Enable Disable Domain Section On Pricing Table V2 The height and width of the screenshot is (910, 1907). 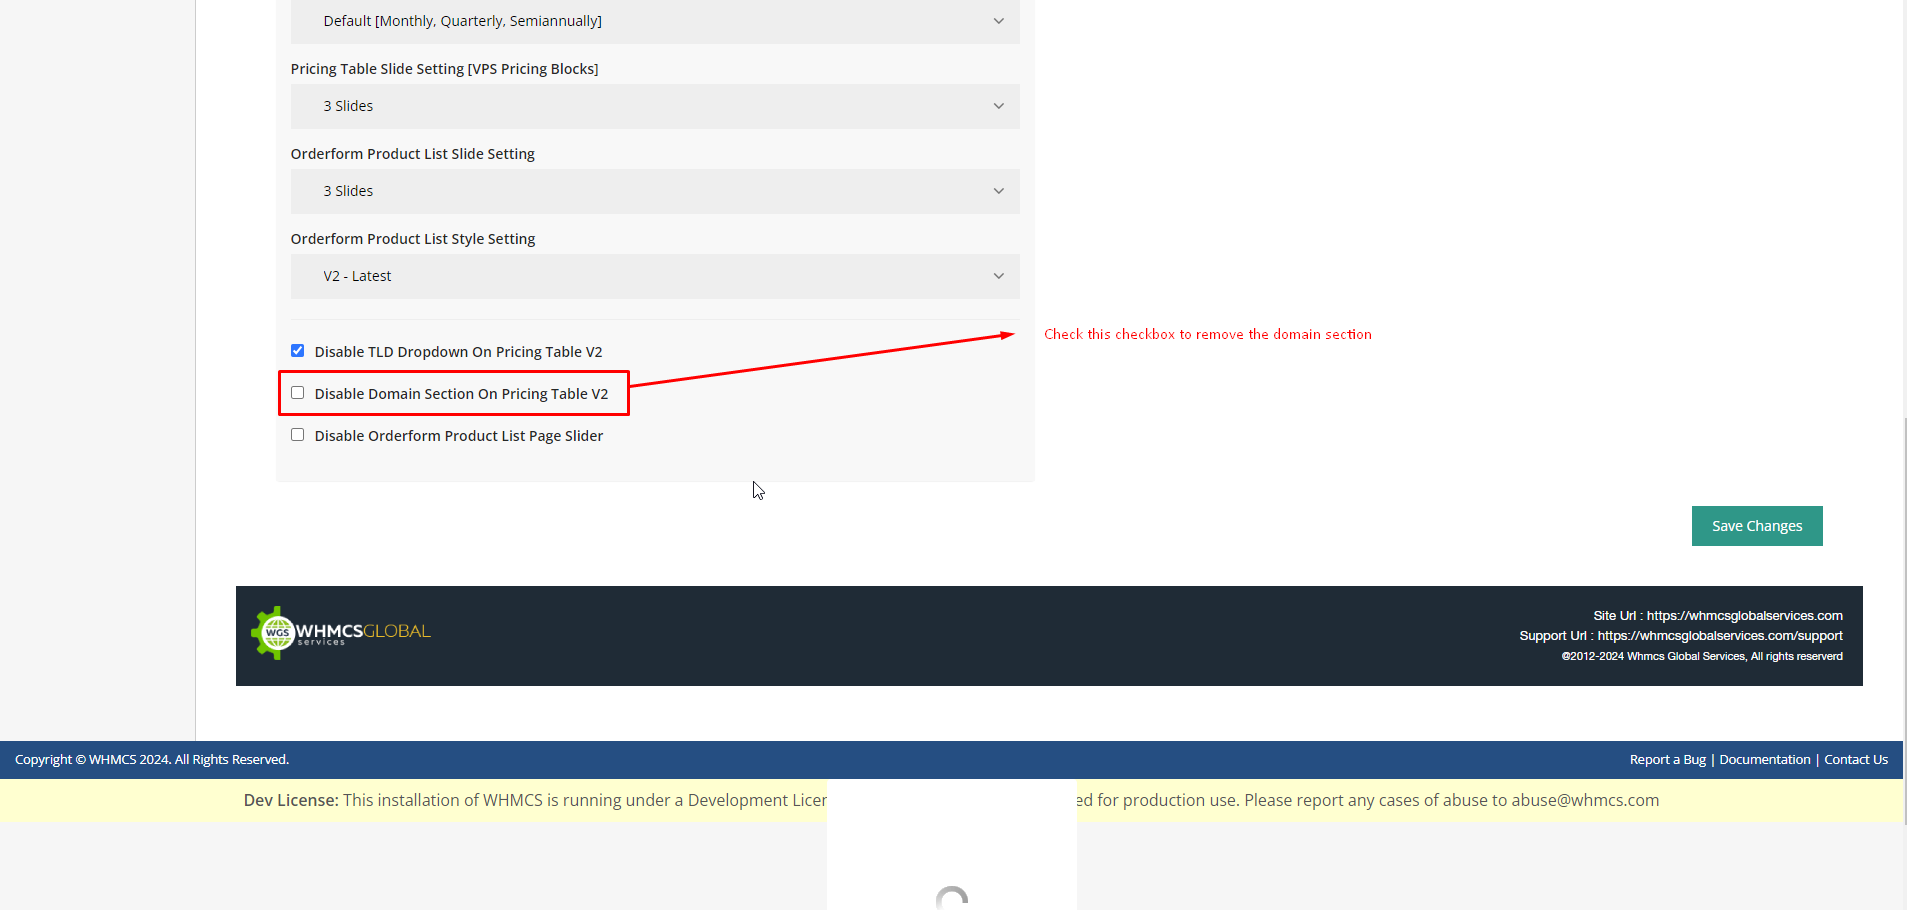click(298, 393)
